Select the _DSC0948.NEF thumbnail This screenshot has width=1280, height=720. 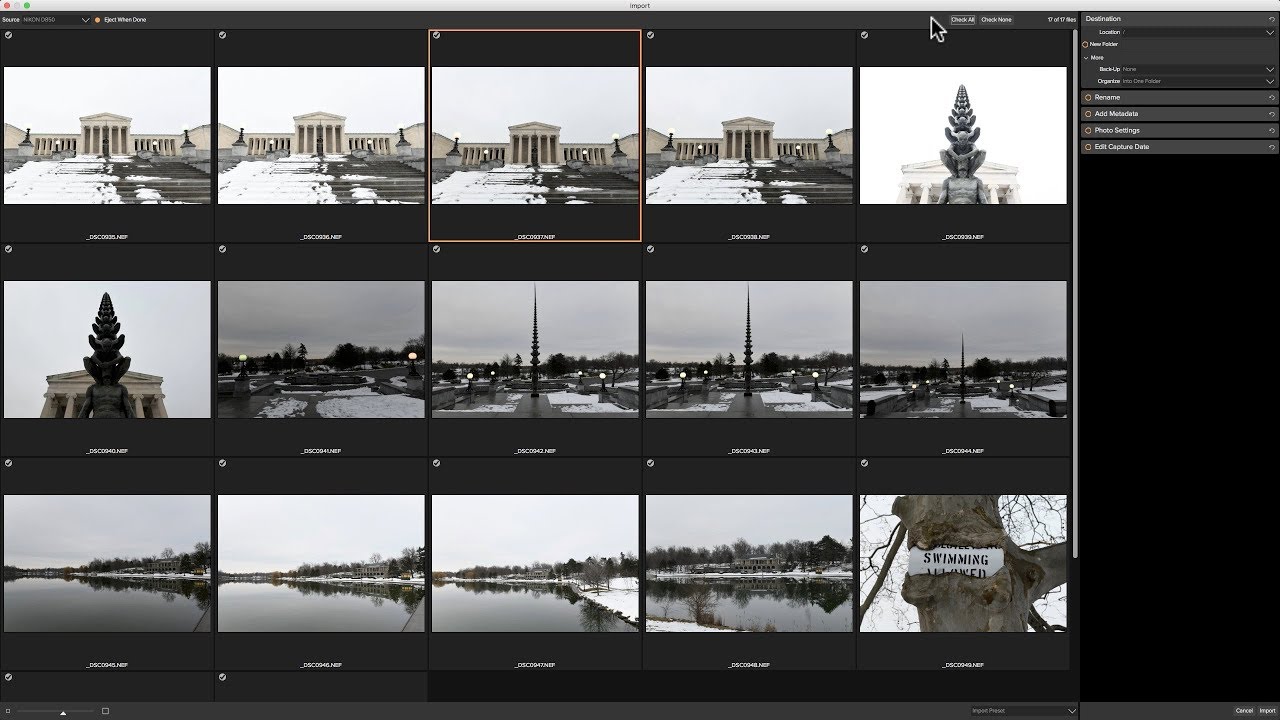pos(749,563)
